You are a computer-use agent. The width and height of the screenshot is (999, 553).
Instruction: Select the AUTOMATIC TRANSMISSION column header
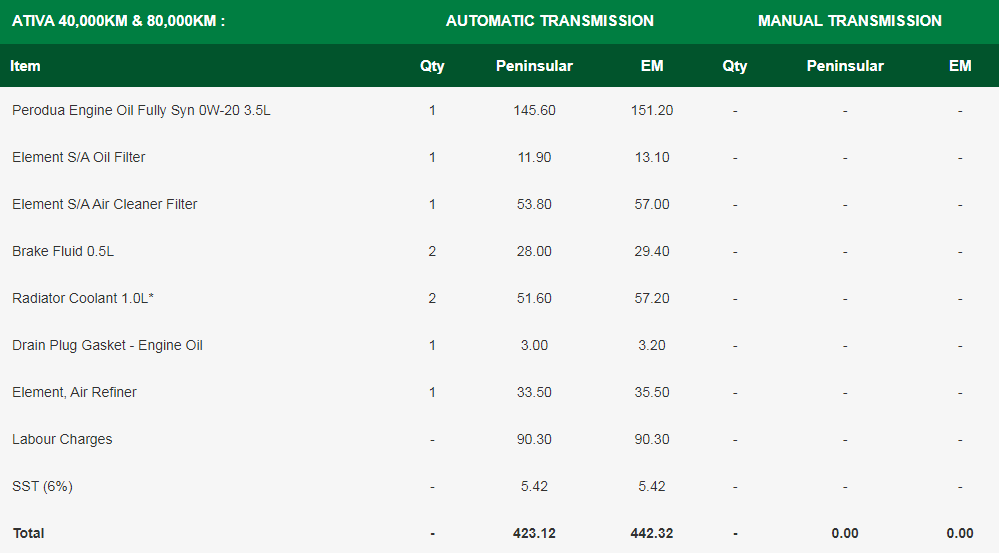point(549,21)
